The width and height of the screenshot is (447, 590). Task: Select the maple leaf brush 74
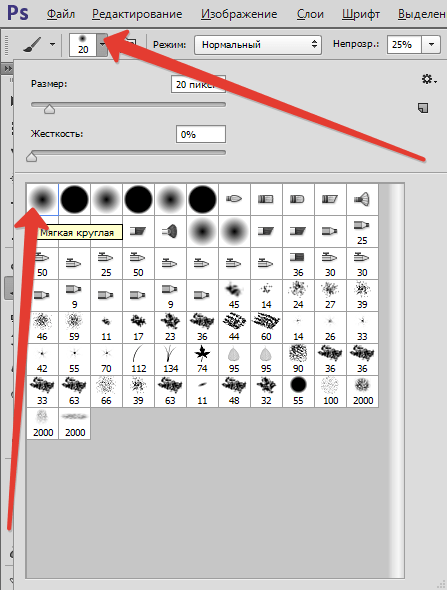click(x=202, y=359)
